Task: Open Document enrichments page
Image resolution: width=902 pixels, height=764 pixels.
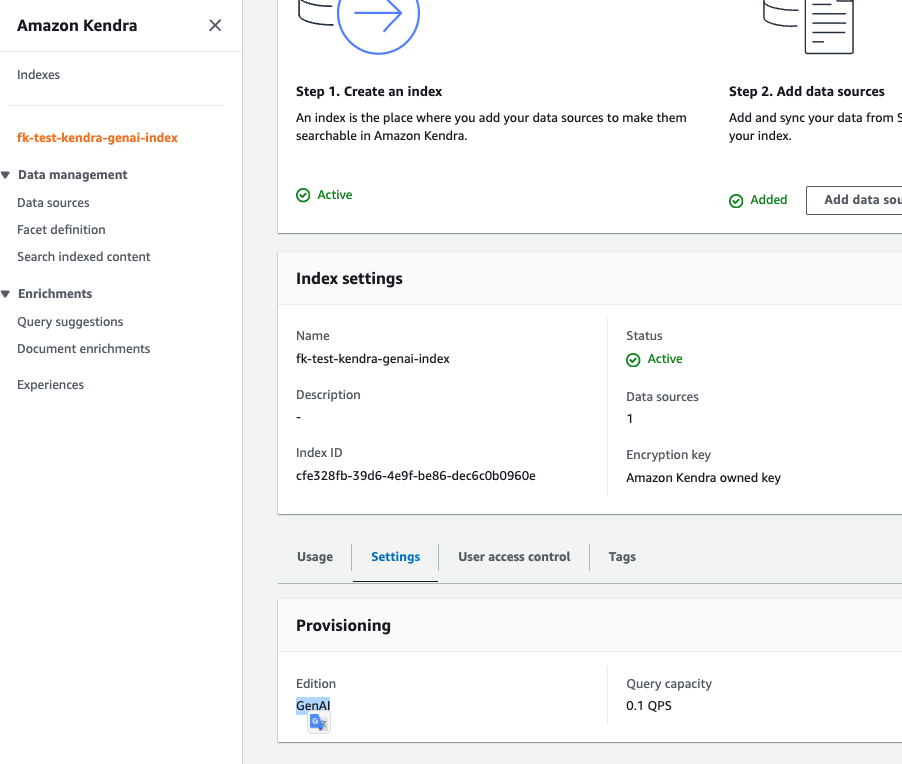Action: point(84,349)
